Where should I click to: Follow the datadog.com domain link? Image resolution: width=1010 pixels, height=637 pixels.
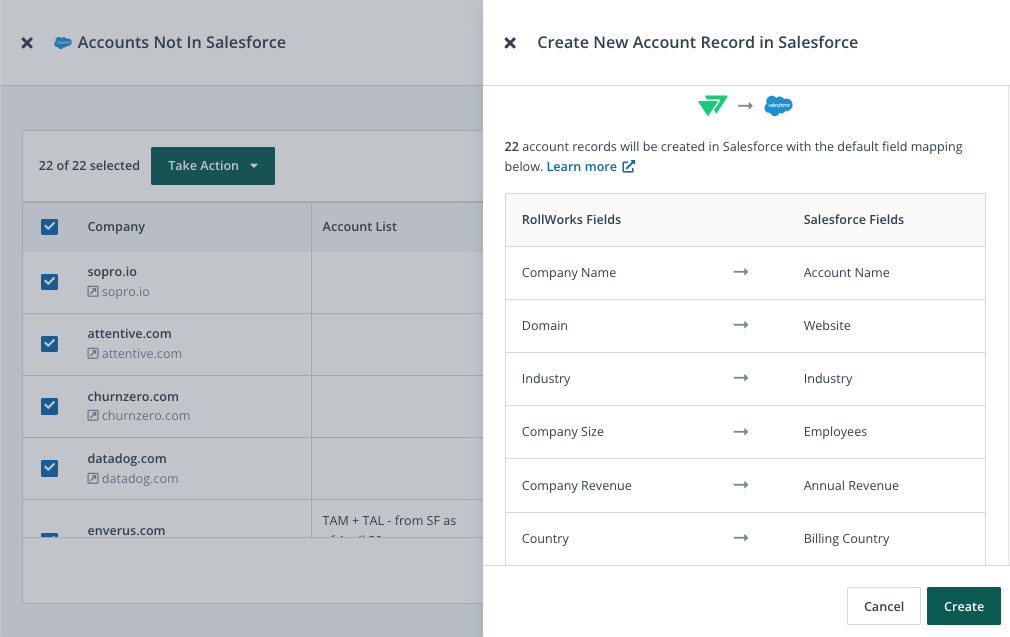[140, 479]
